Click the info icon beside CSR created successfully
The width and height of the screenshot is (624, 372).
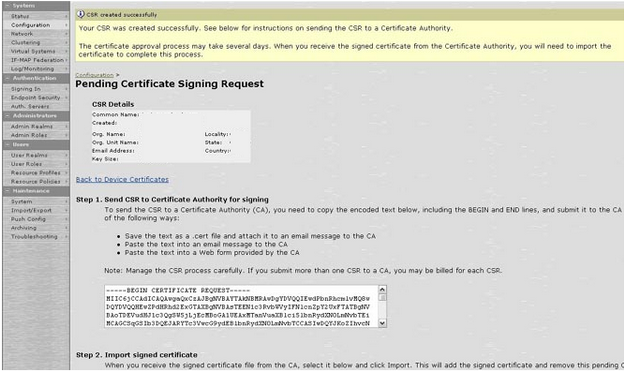coord(80,14)
